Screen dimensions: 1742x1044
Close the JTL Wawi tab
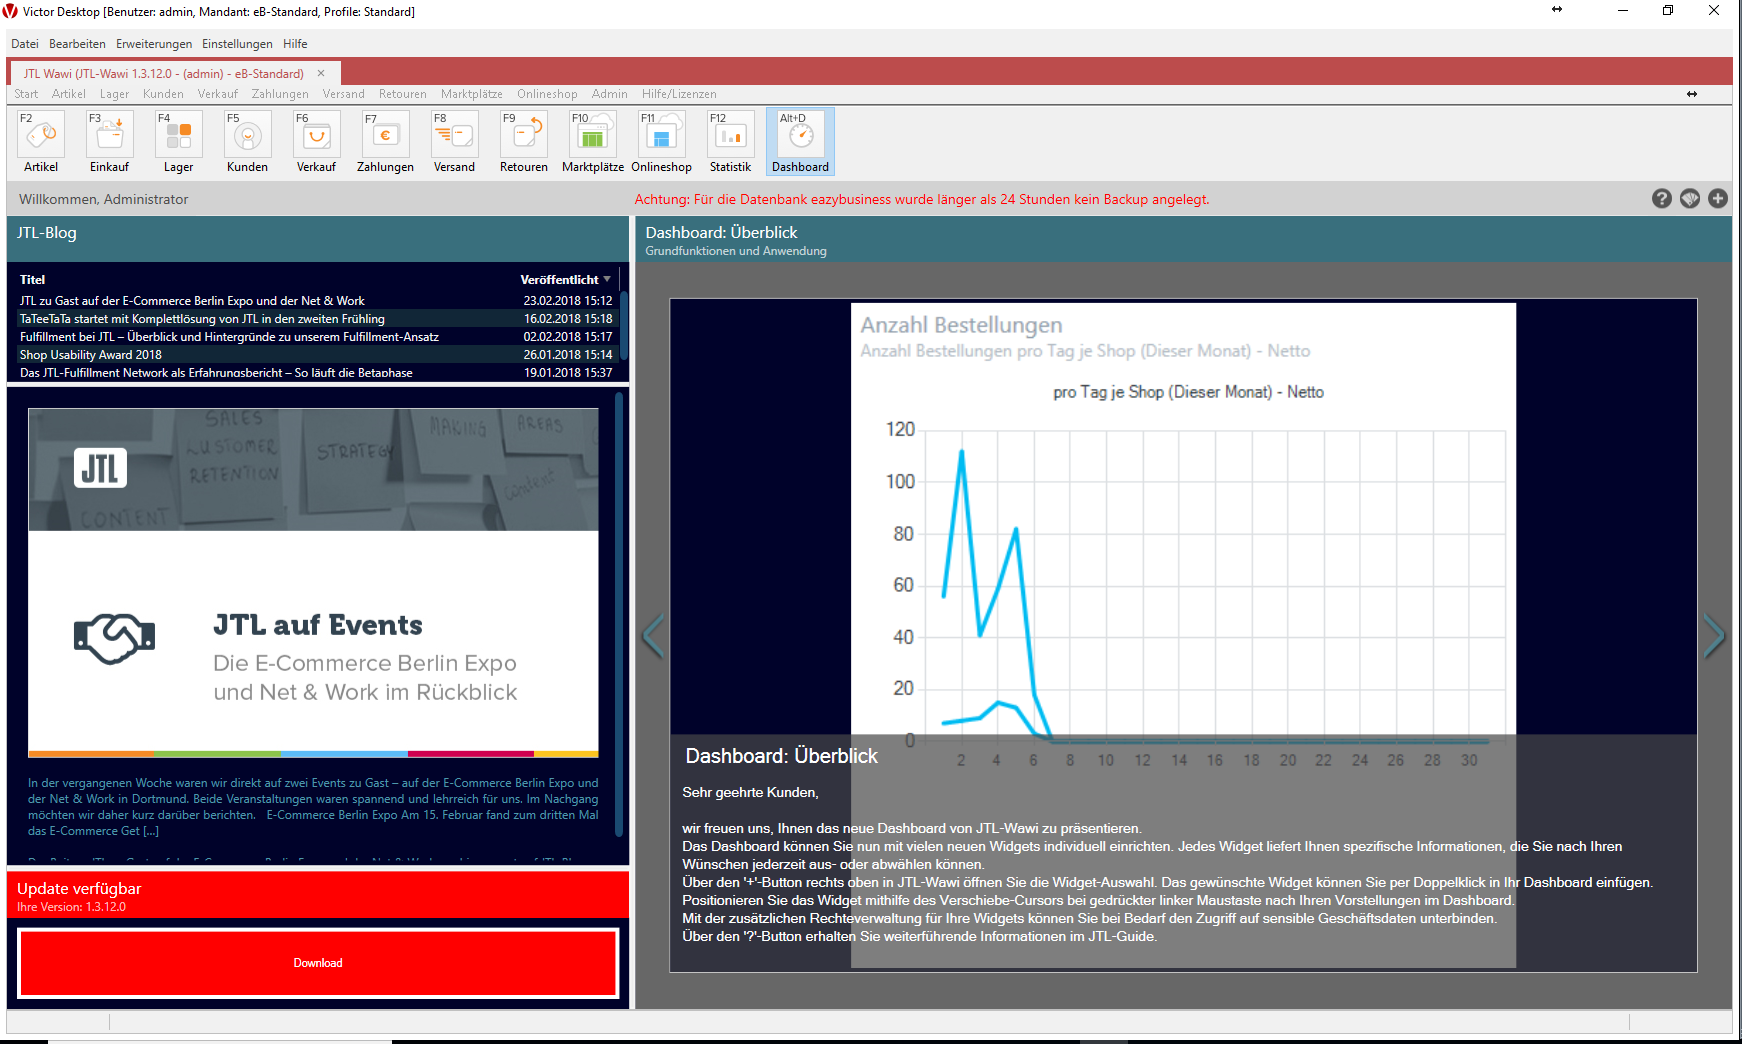point(321,73)
